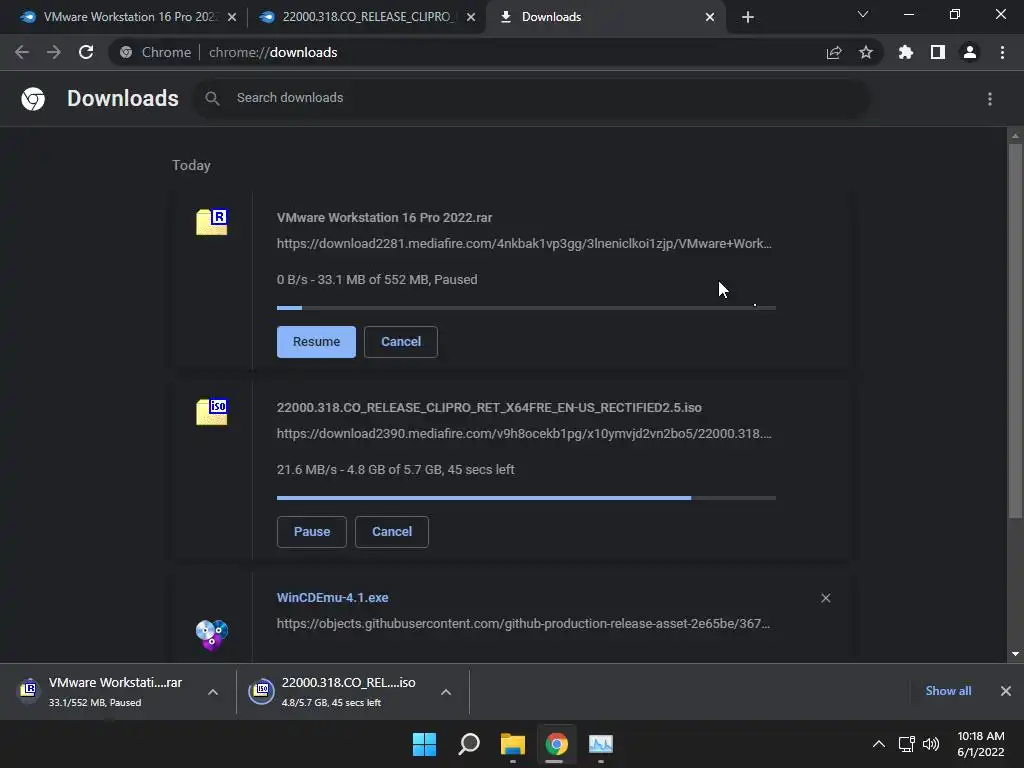Close the VMware Workstation 16 Pro tab
The image size is (1024, 768).
[x=232, y=17]
